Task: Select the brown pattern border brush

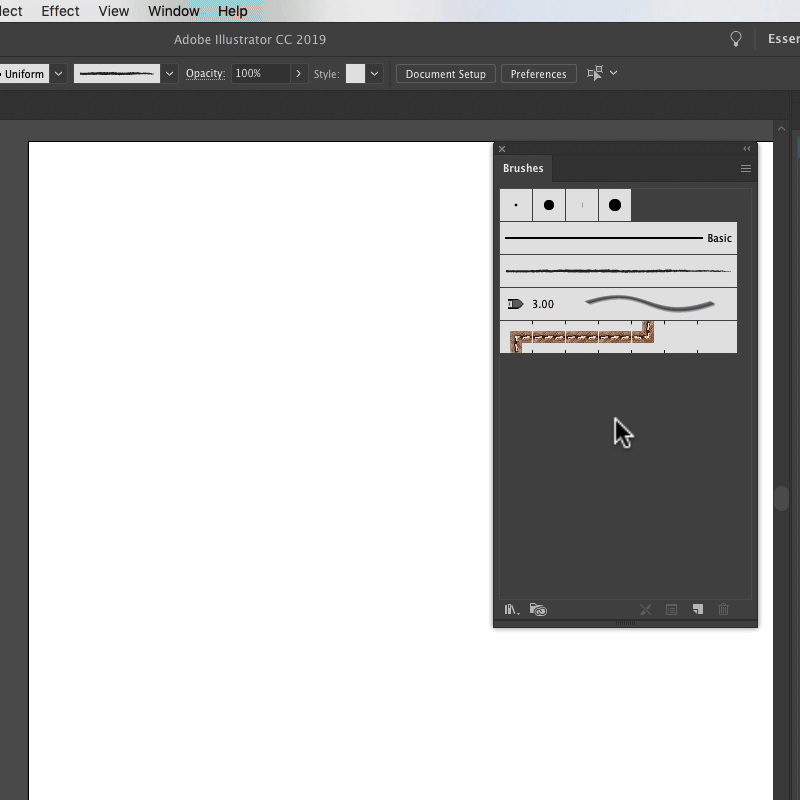Action: [x=618, y=337]
